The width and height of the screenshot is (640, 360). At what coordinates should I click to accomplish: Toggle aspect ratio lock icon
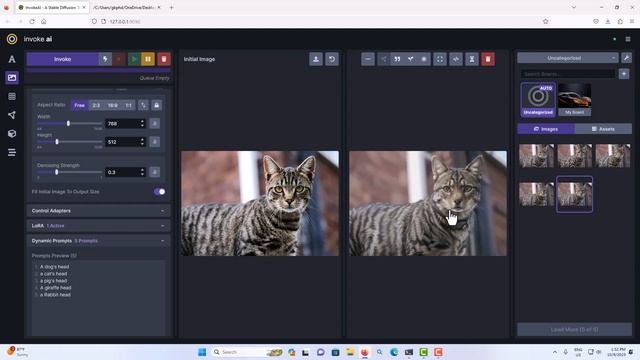(x=156, y=105)
